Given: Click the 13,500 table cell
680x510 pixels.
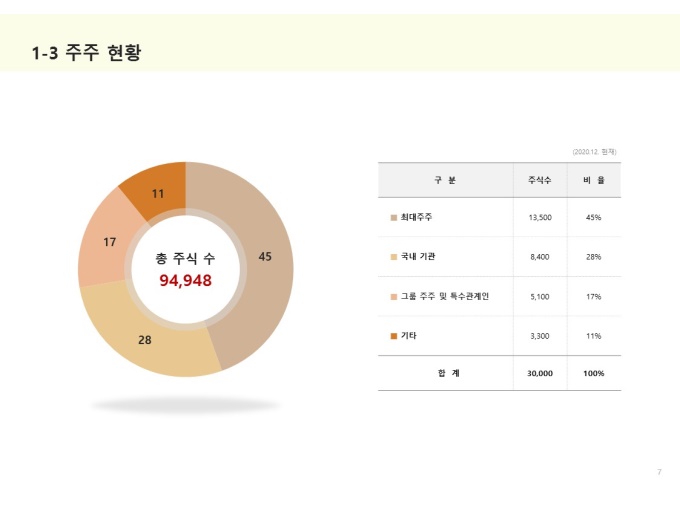Looking at the screenshot, I should click(540, 218).
